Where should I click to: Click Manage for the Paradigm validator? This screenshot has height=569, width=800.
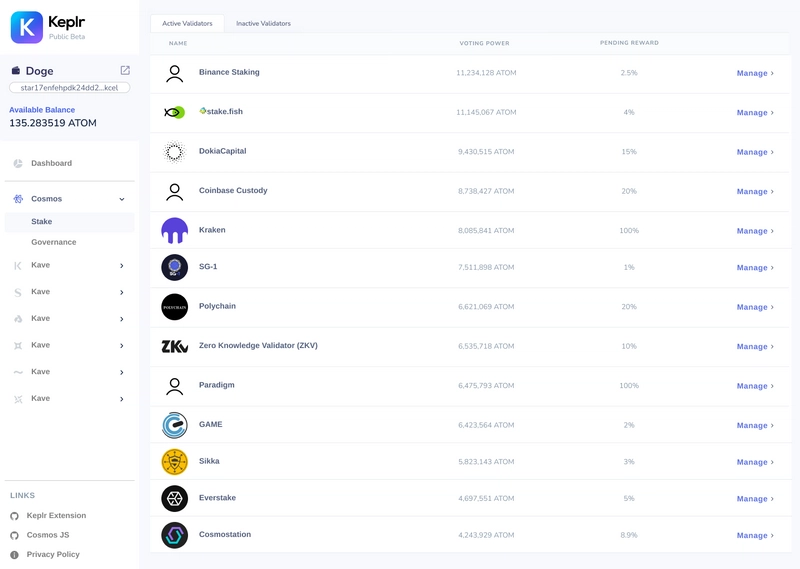click(x=755, y=386)
